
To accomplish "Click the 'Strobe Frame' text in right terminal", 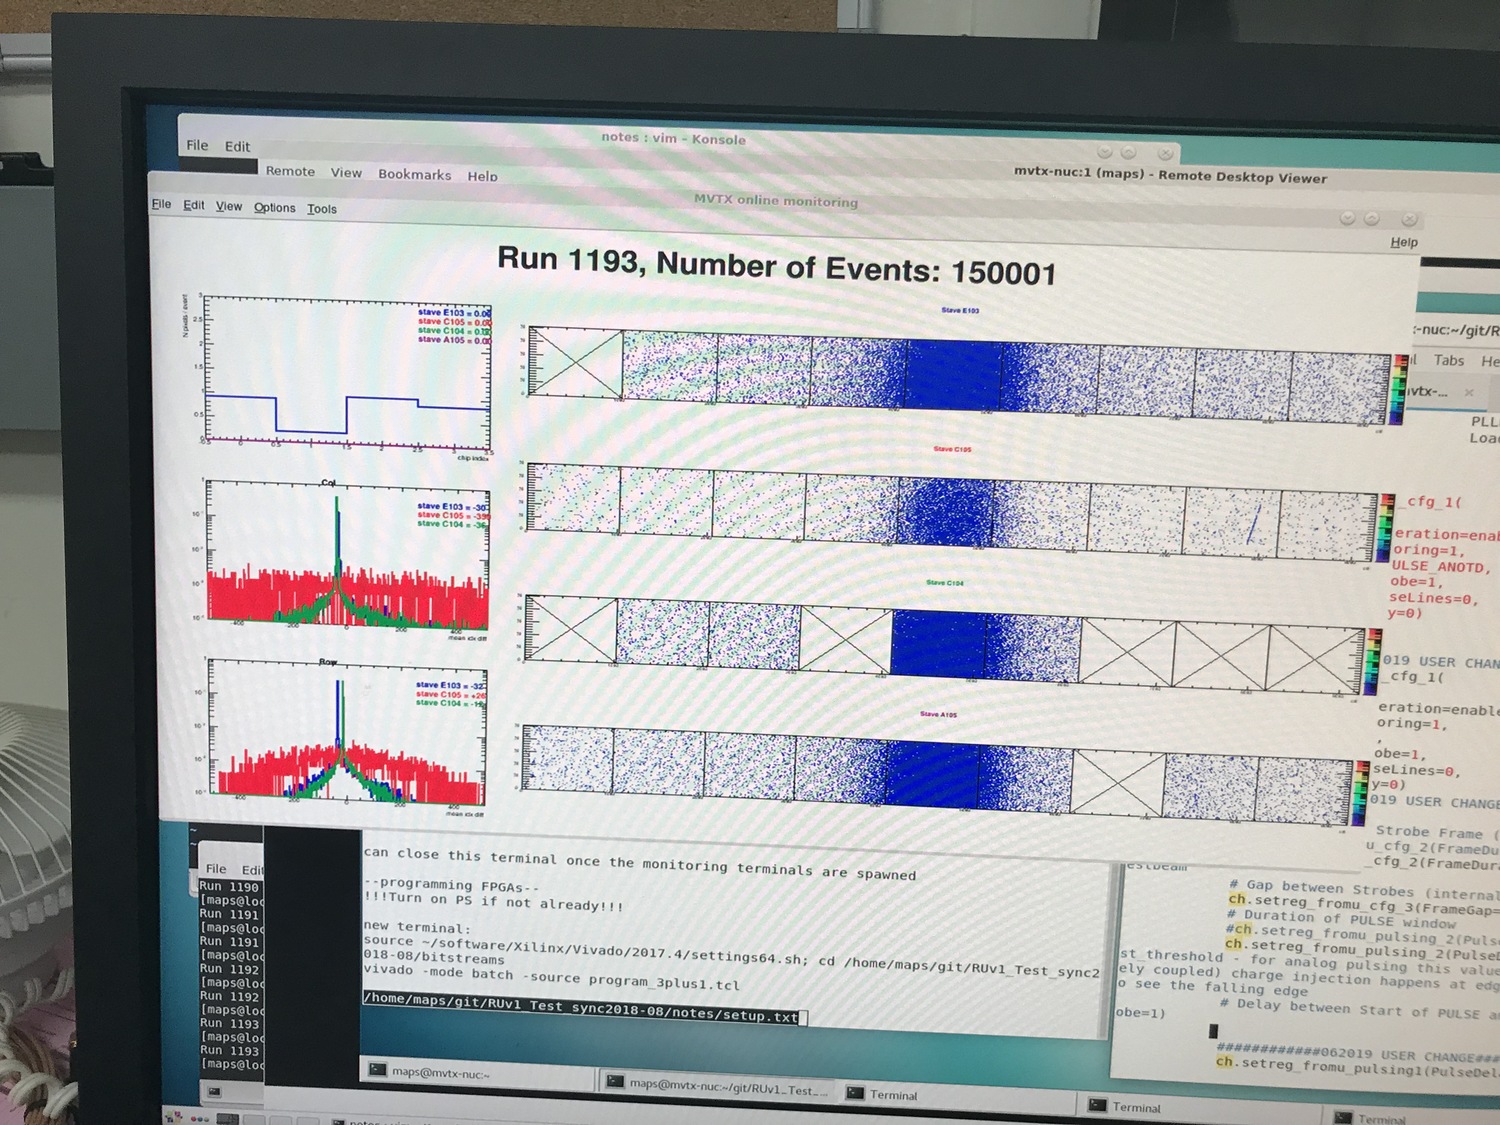I will (1430, 832).
